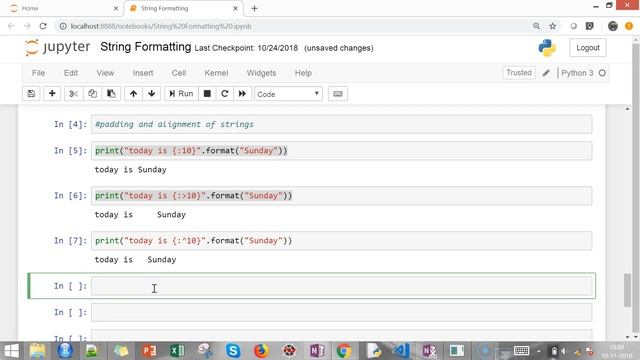Click the Logout button
This screenshot has width=640, height=360.
click(x=588, y=48)
